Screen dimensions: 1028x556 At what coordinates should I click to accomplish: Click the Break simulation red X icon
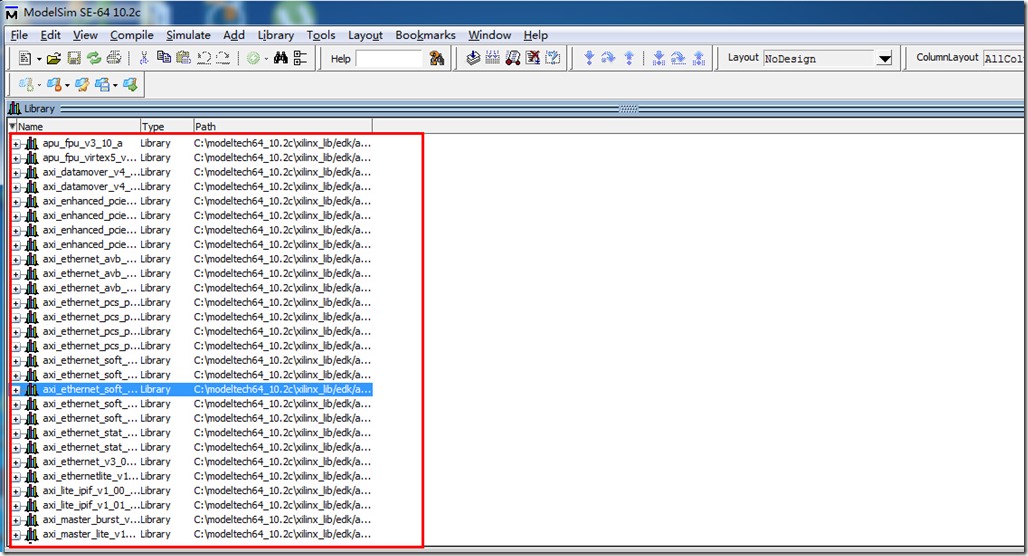coord(533,58)
